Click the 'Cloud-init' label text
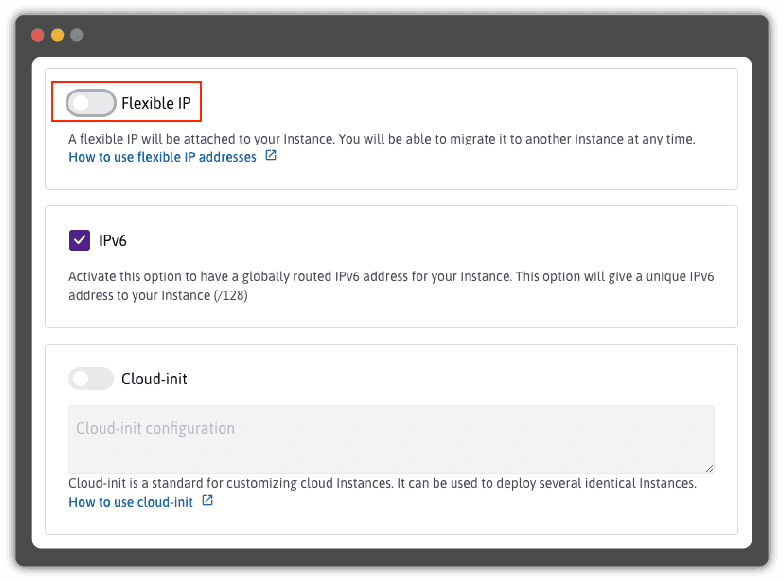784x582 pixels. [154, 378]
